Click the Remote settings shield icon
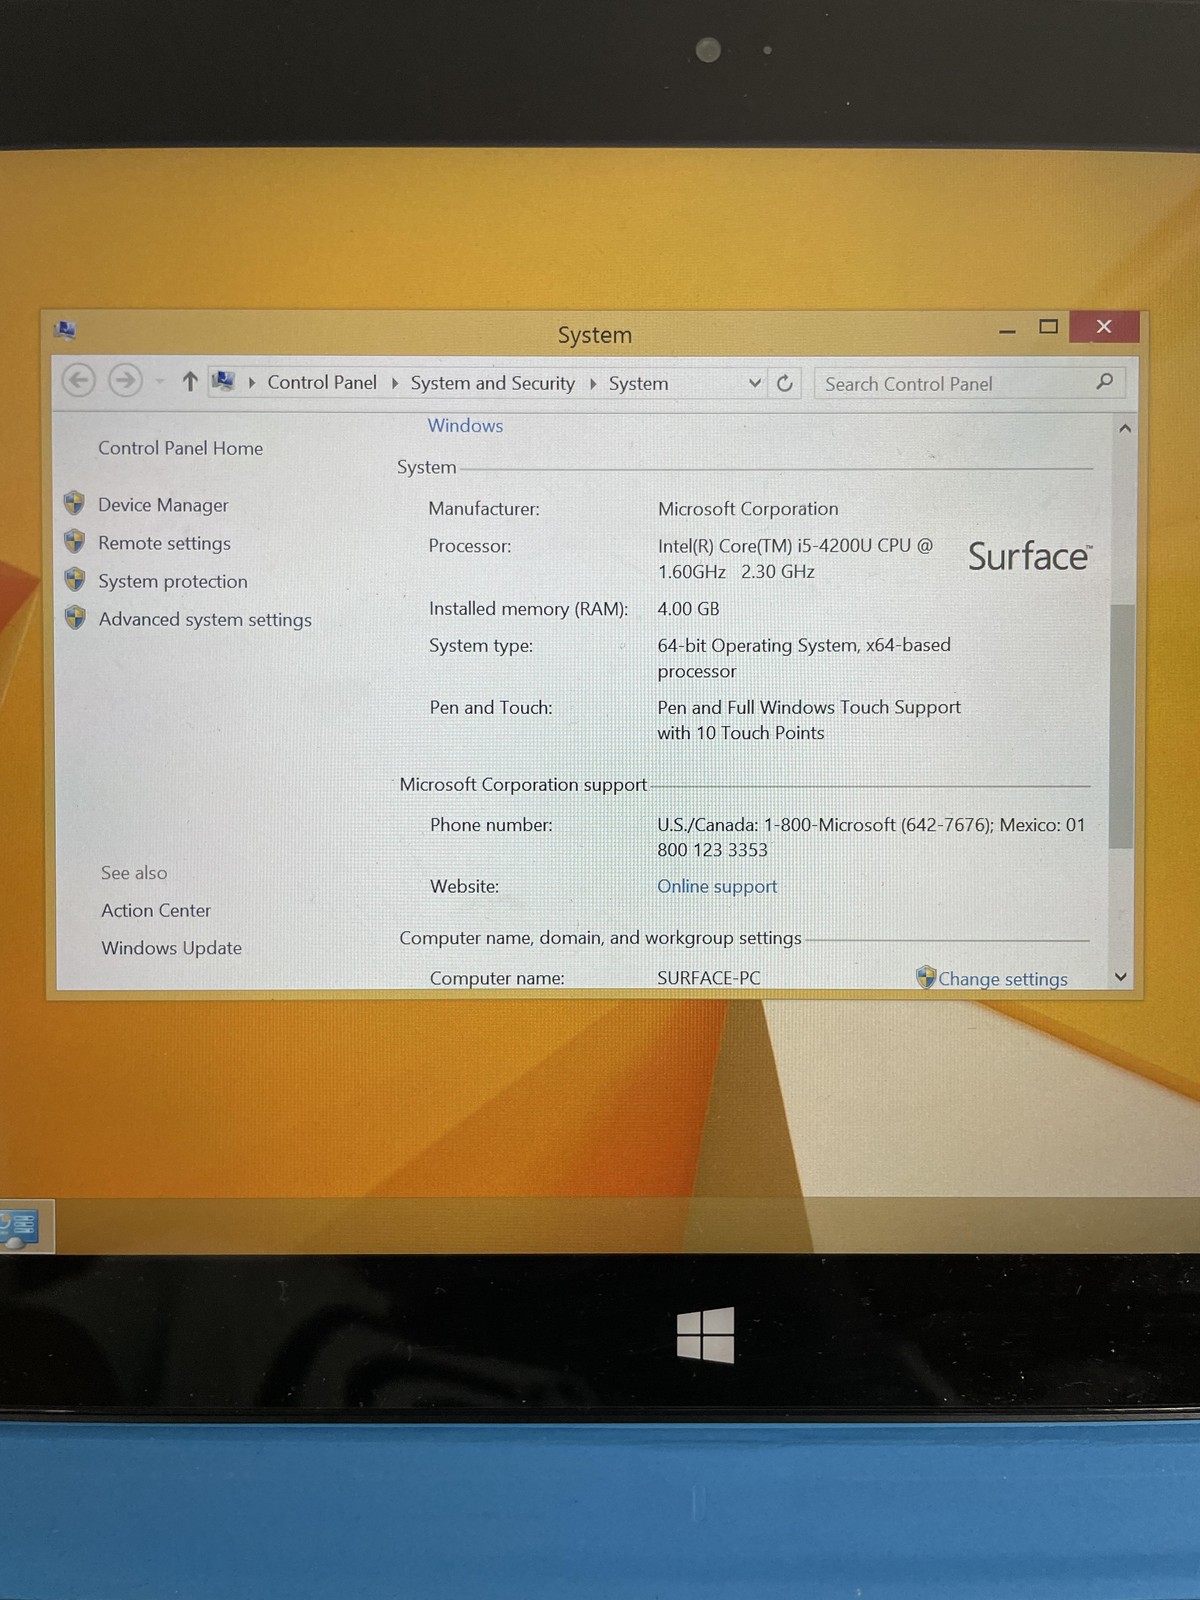The height and width of the screenshot is (1600, 1200). [74, 541]
